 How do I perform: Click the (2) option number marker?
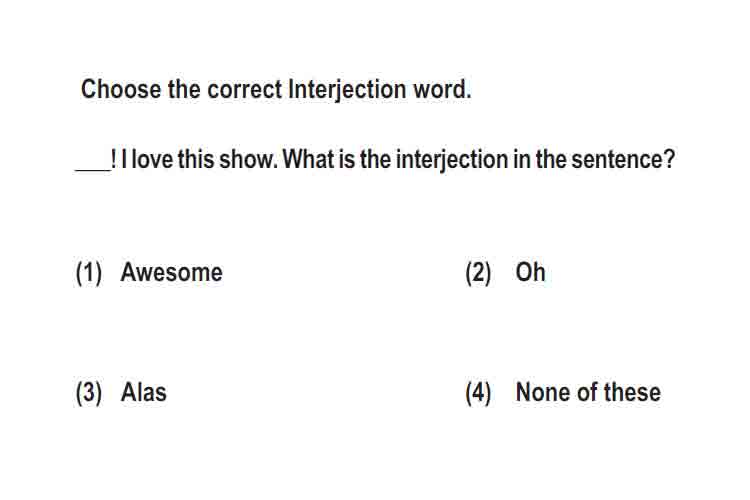pyautogui.click(x=478, y=273)
